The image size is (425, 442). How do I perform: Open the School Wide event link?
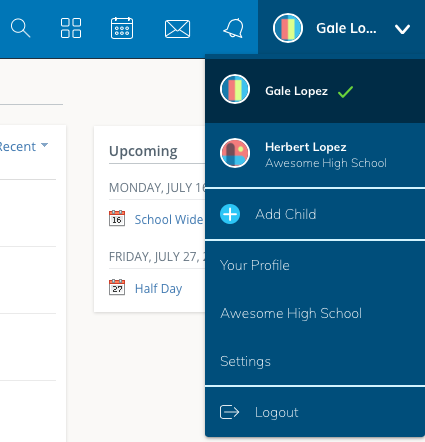point(169,219)
